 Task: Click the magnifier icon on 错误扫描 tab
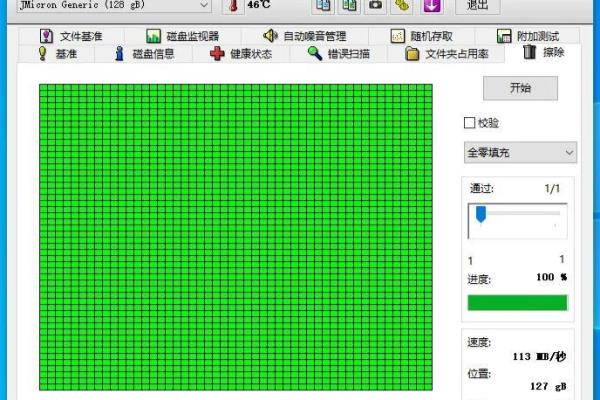(314, 54)
